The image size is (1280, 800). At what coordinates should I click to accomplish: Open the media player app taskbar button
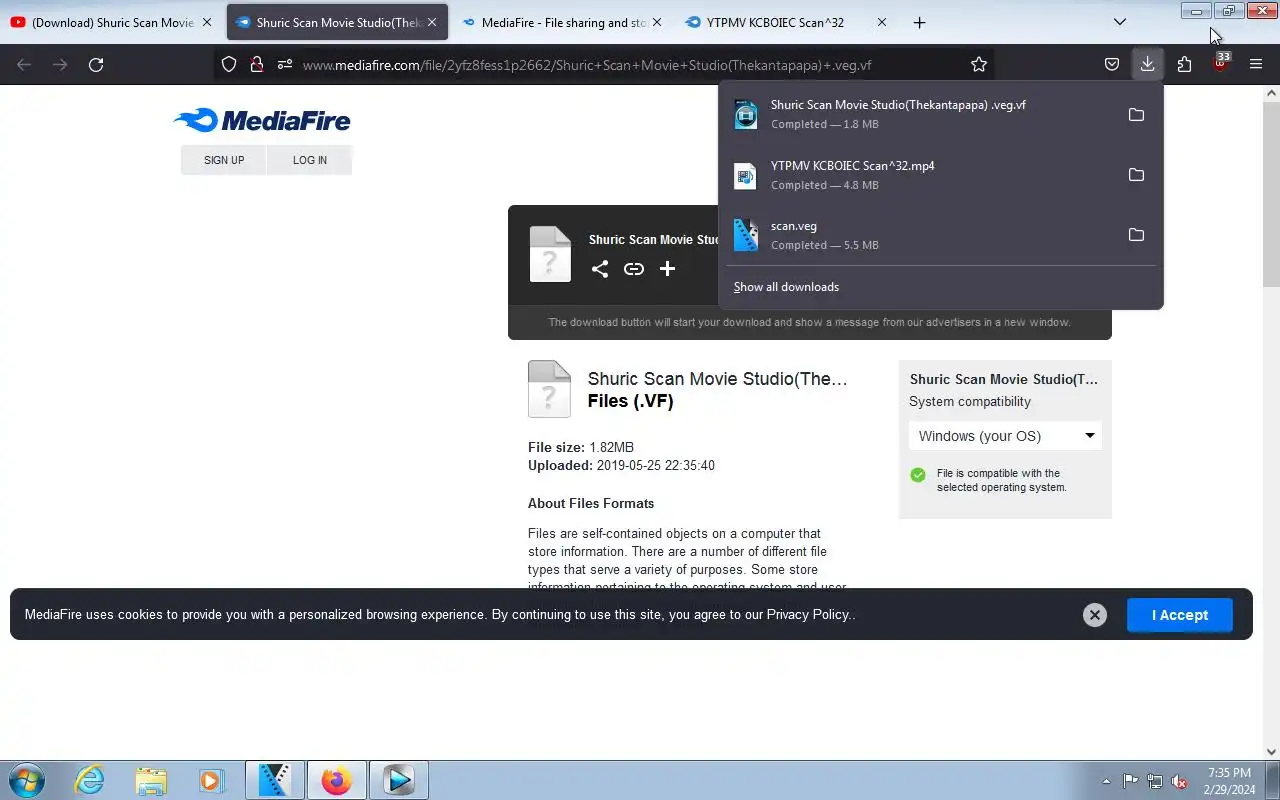pyautogui.click(x=398, y=780)
